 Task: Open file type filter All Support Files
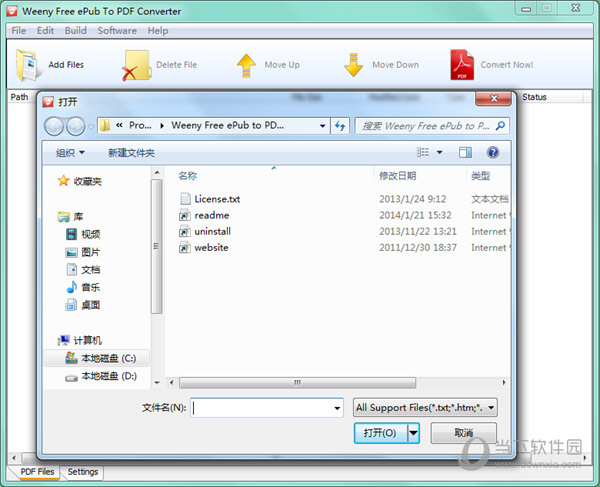(425, 407)
